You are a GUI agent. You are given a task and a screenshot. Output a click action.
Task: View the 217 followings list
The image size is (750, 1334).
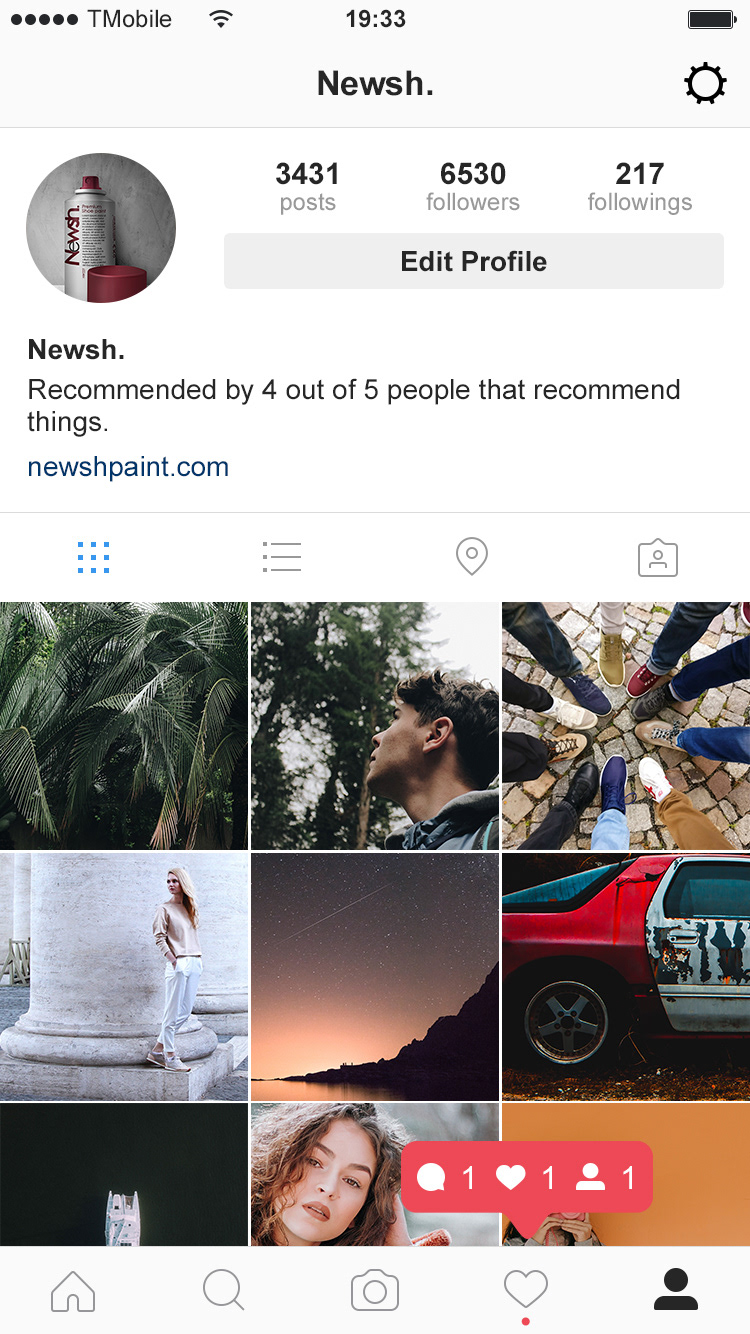(640, 187)
